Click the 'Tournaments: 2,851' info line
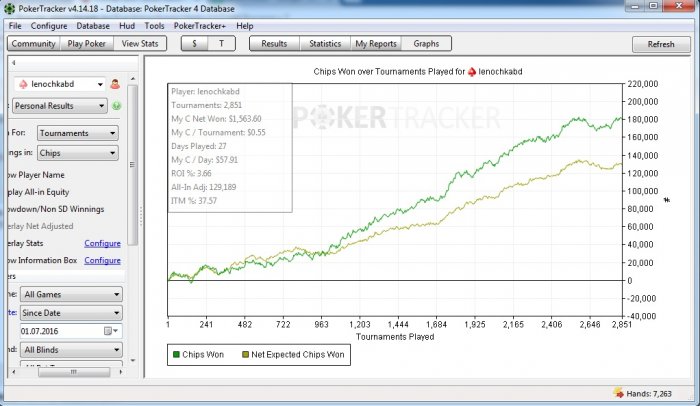 pos(206,105)
